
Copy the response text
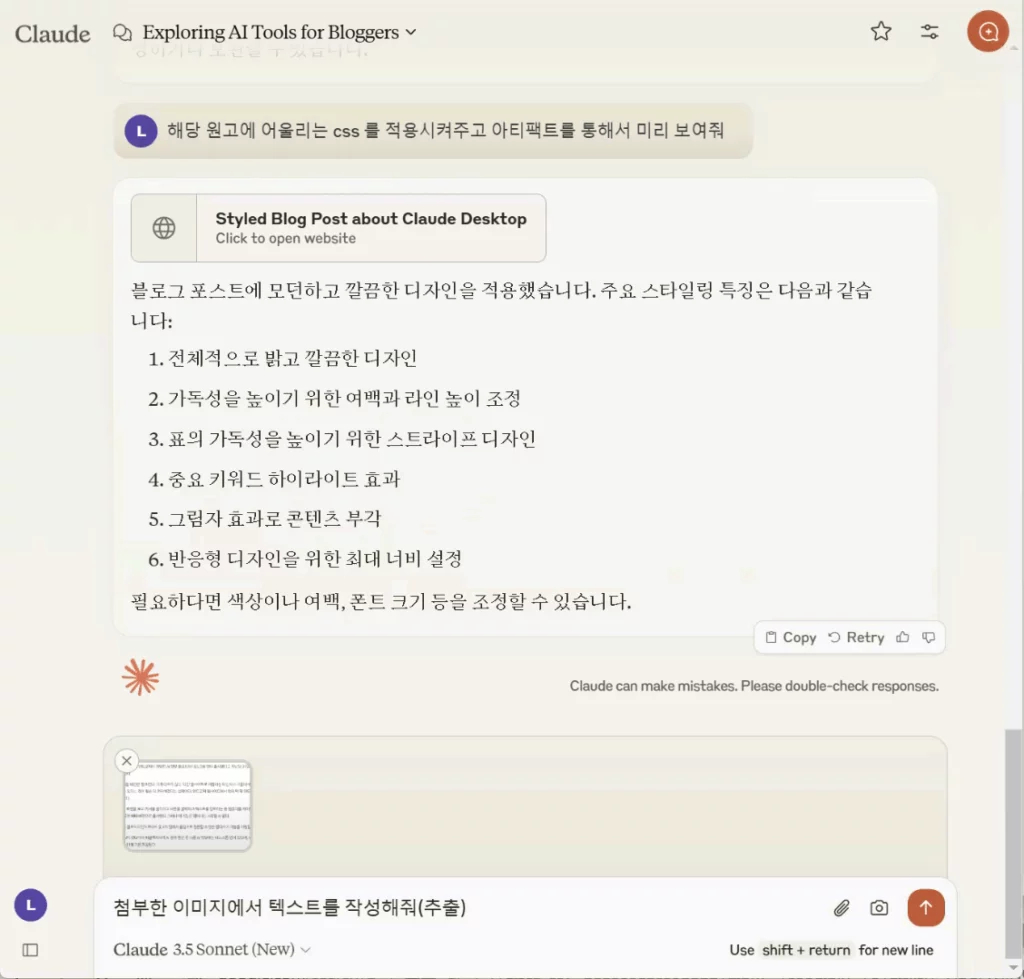(791, 637)
